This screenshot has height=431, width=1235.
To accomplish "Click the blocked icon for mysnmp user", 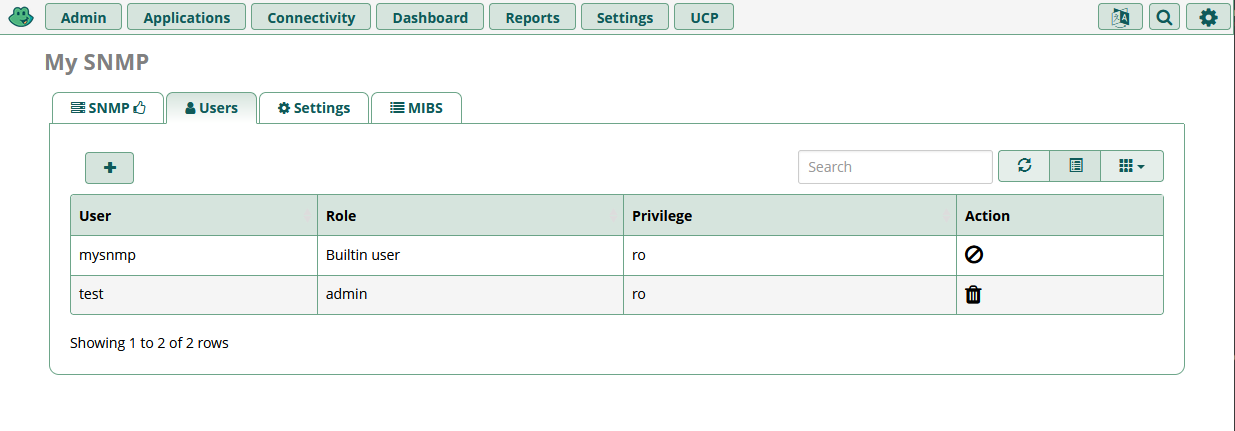I will point(974,255).
